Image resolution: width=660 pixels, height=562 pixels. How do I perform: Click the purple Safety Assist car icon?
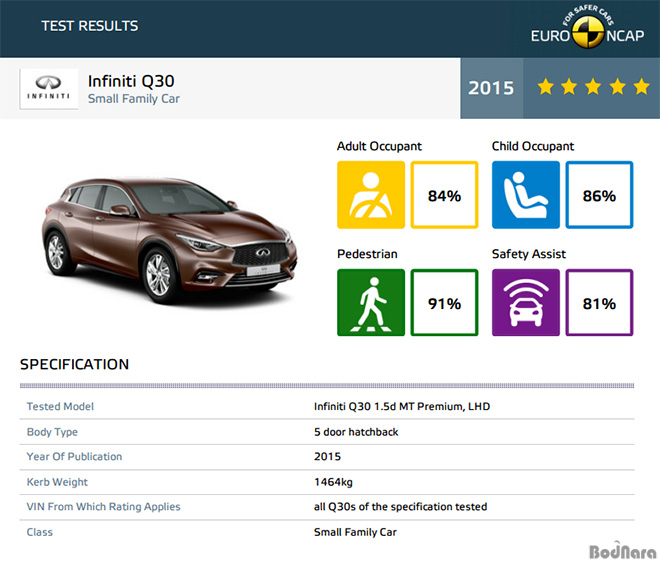coord(526,303)
